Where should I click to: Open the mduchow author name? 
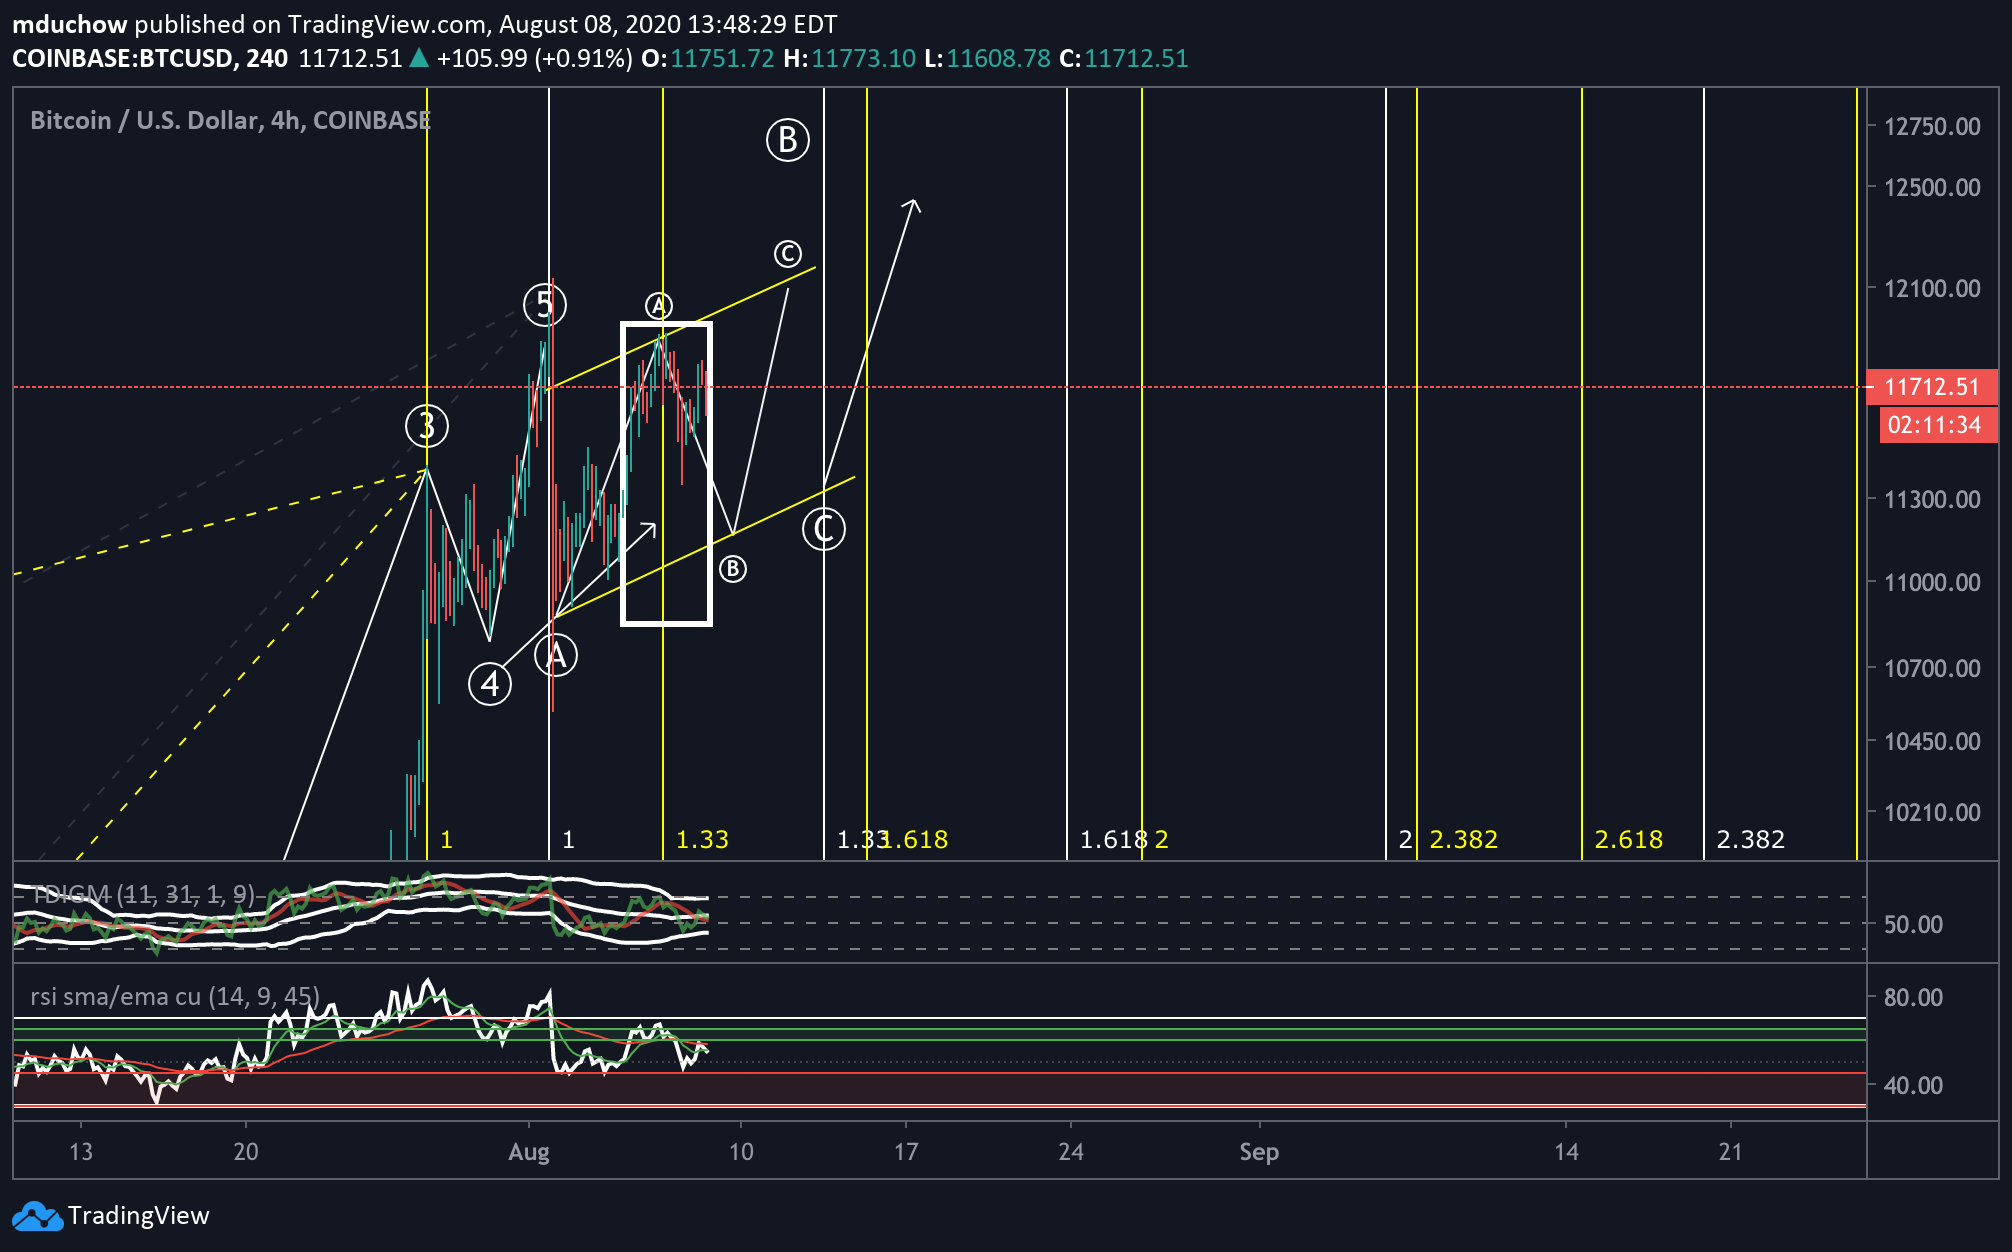click(x=69, y=24)
